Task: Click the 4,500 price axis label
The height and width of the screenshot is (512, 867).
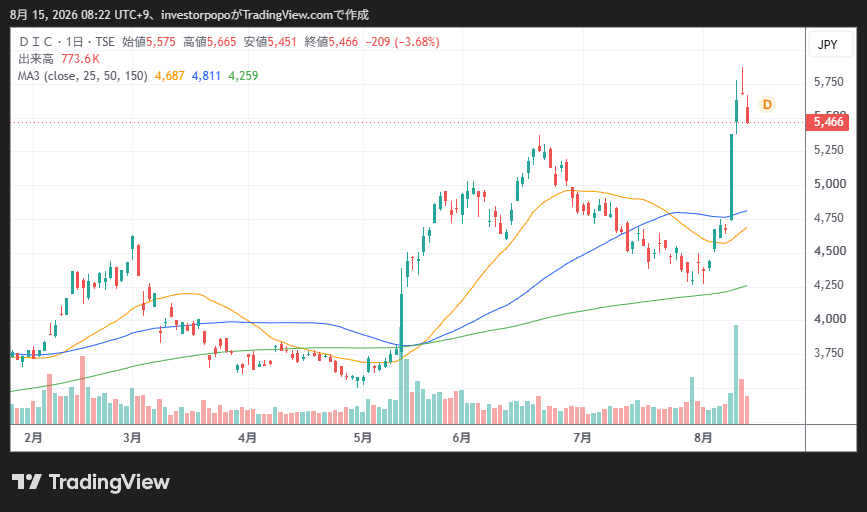Action: coord(830,251)
